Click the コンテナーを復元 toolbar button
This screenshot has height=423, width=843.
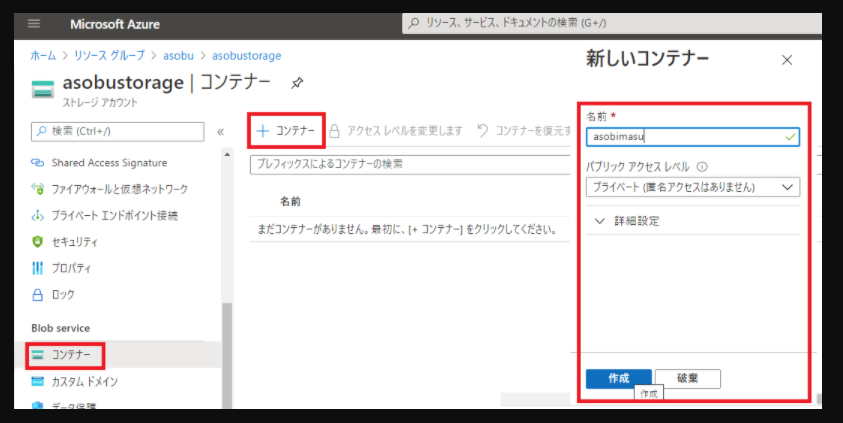click(524, 131)
